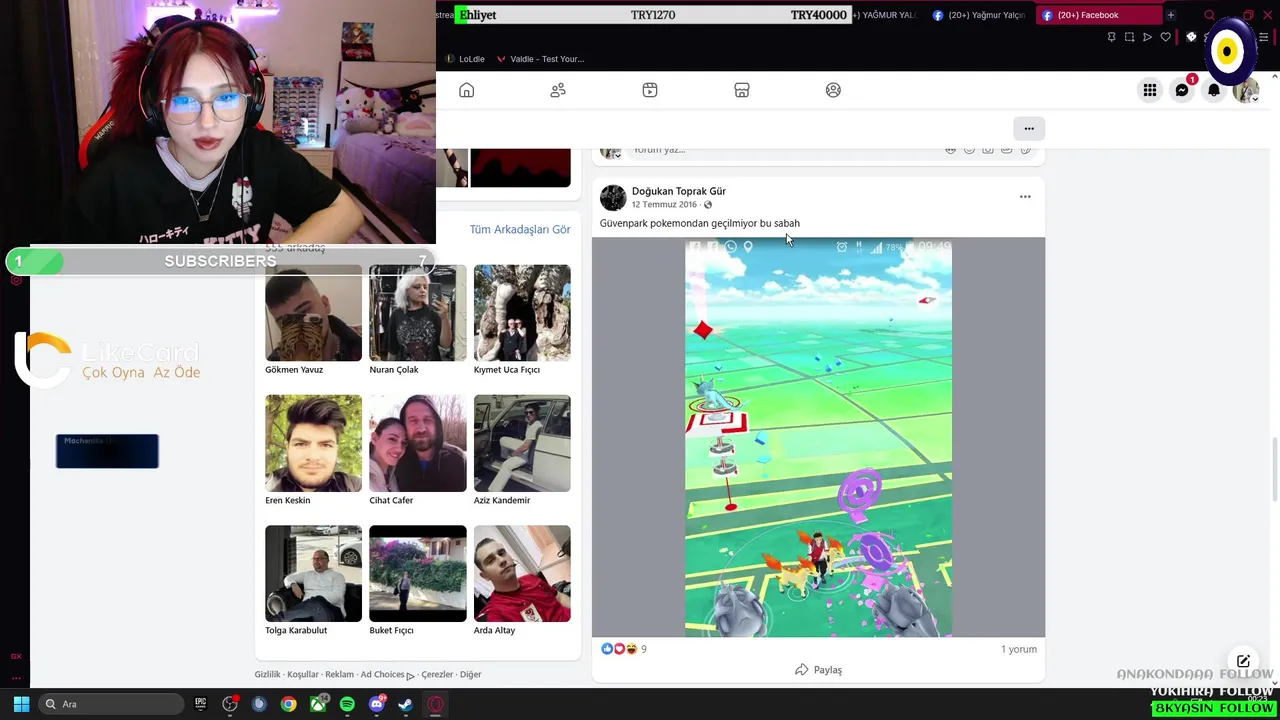1280x720 pixels.
Task: View reactions count on the post
Action: [623, 649]
